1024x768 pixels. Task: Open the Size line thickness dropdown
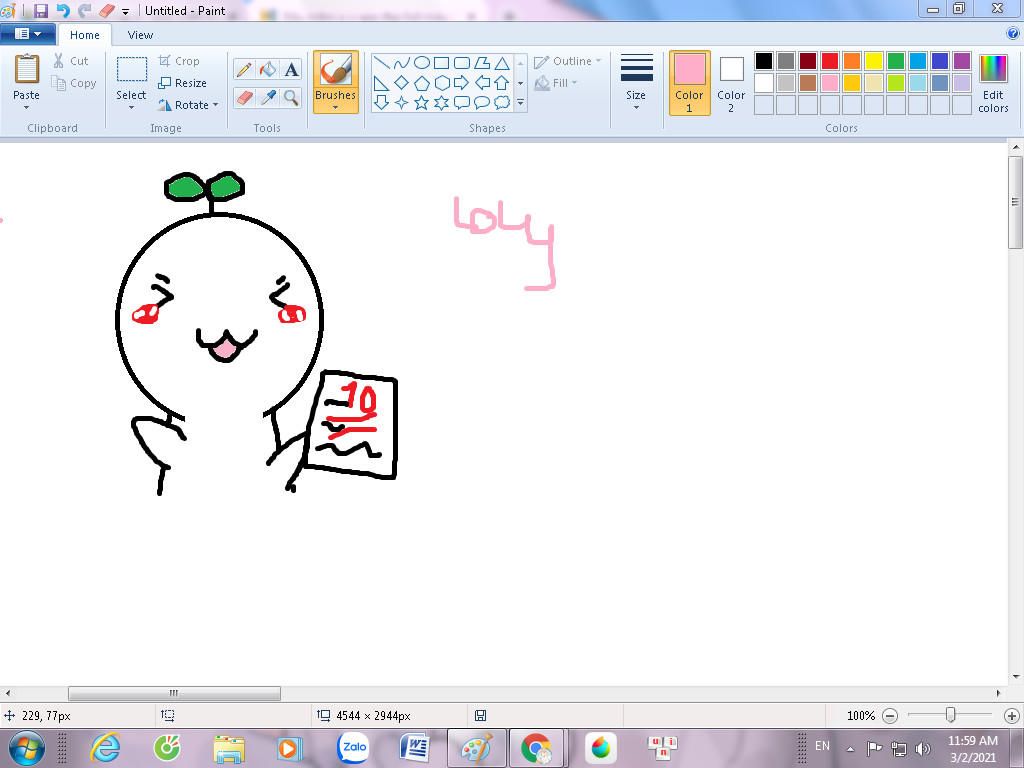coord(636,82)
